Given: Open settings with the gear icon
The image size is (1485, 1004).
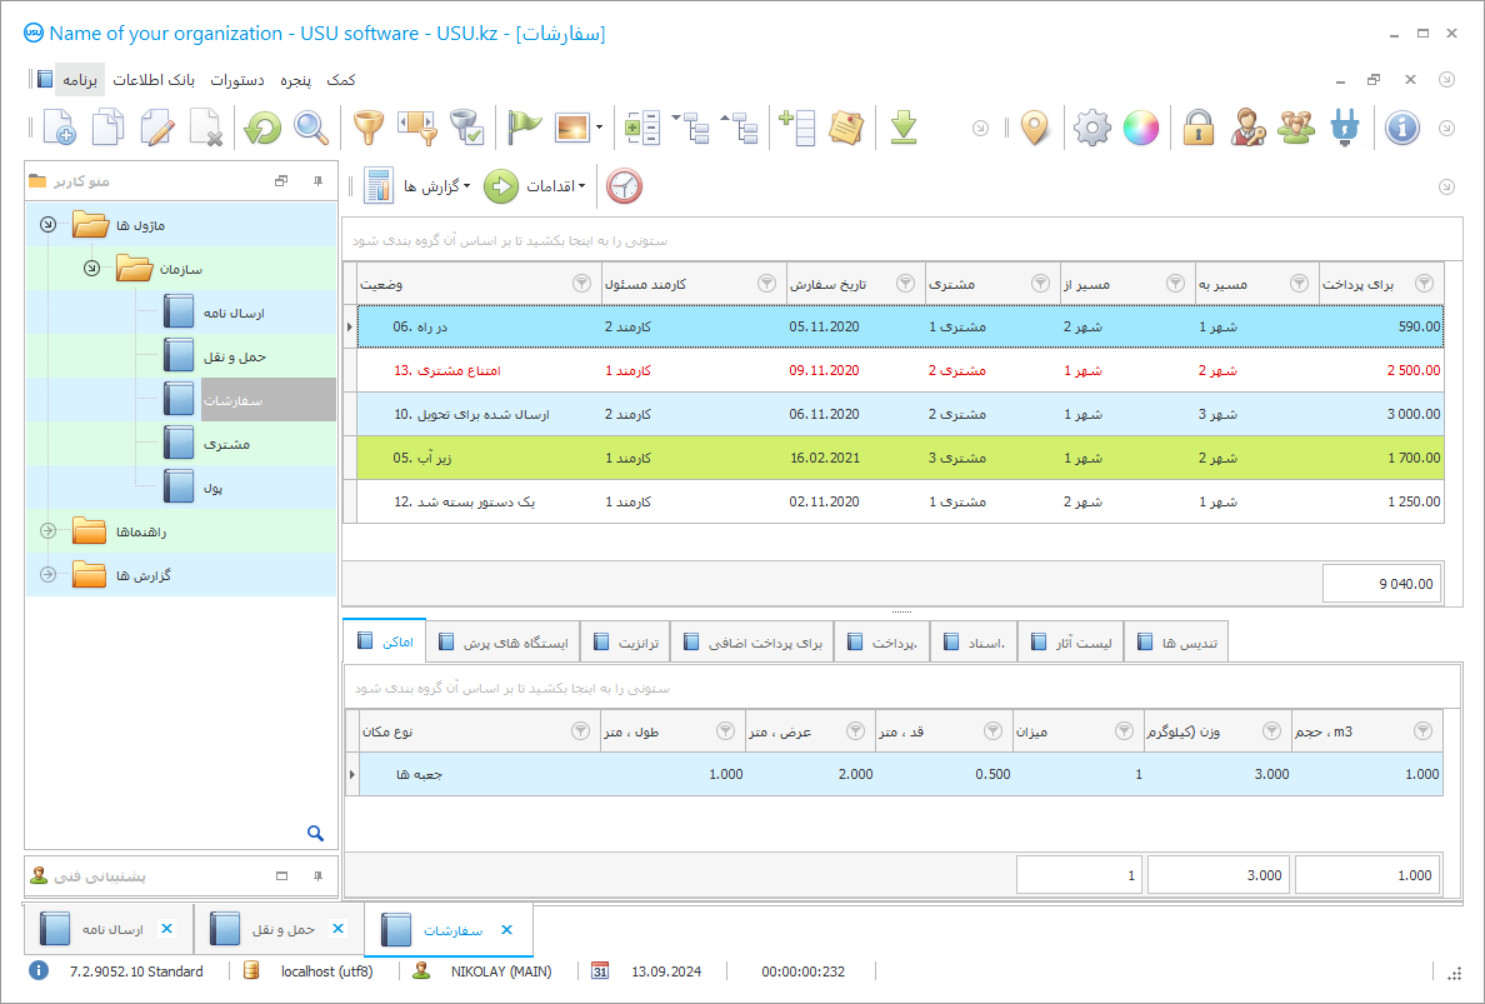Looking at the screenshot, I should coord(1091,128).
